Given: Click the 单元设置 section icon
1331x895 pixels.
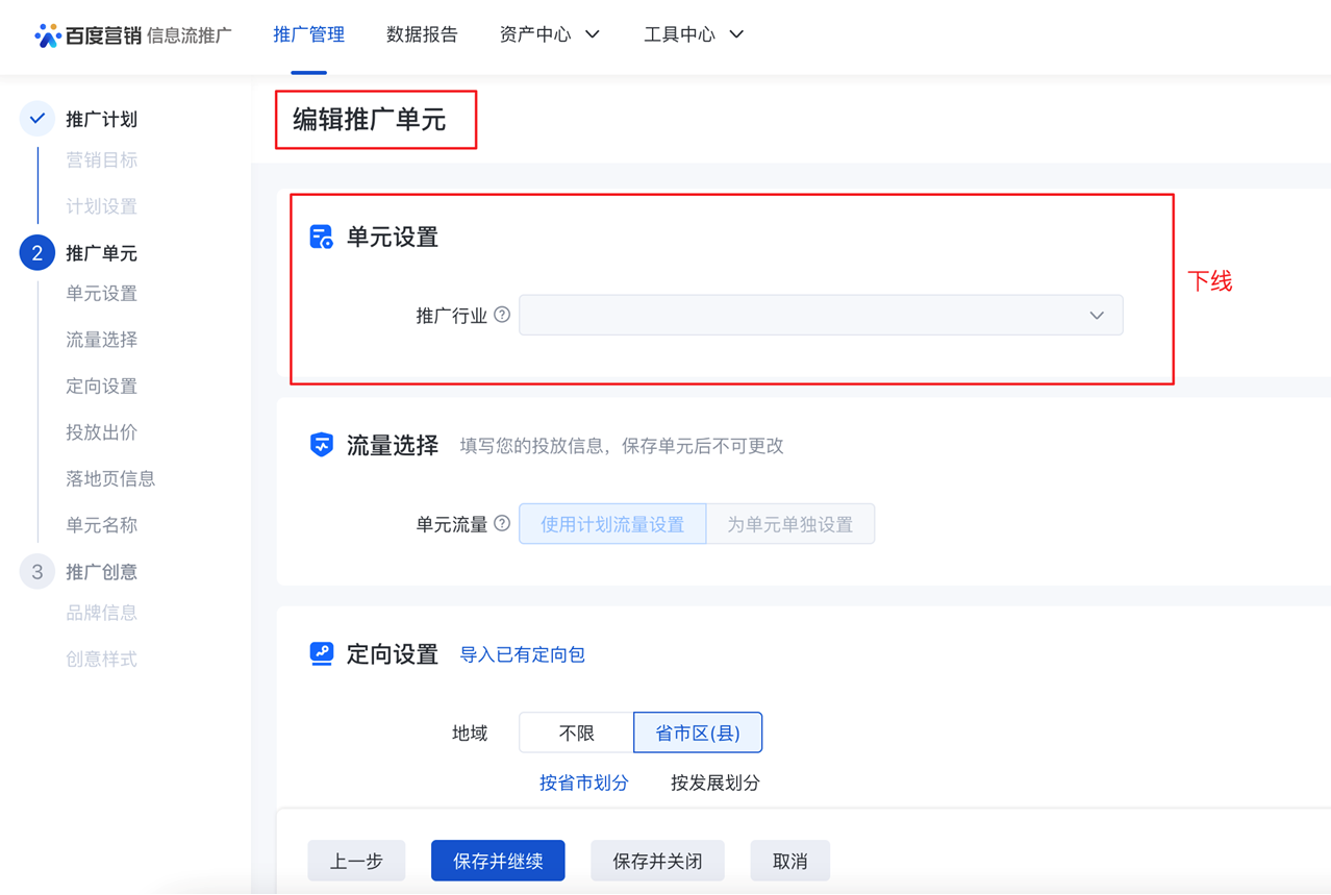Looking at the screenshot, I should 321,237.
